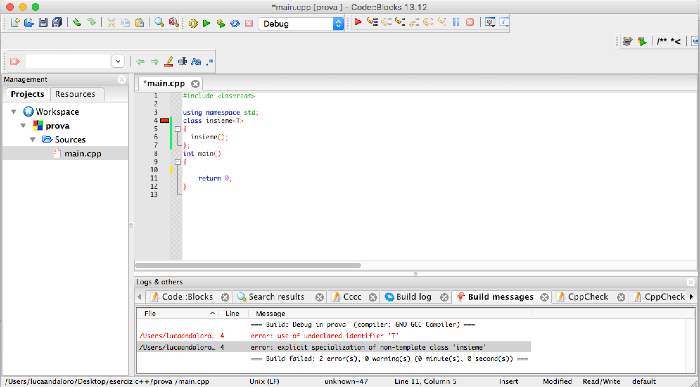Clear the search field red arrow icon
The width and height of the screenshot is (700, 387).
pyautogui.click(x=15, y=62)
